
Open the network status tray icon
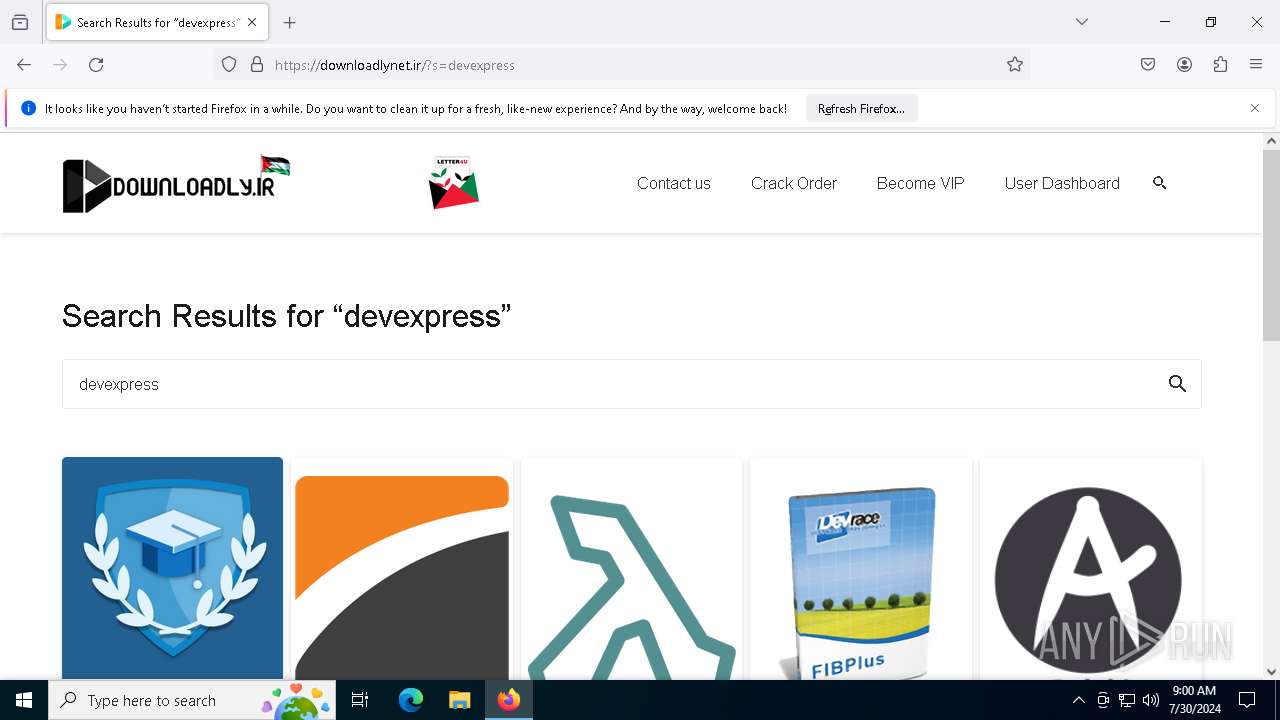click(1127, 700)
